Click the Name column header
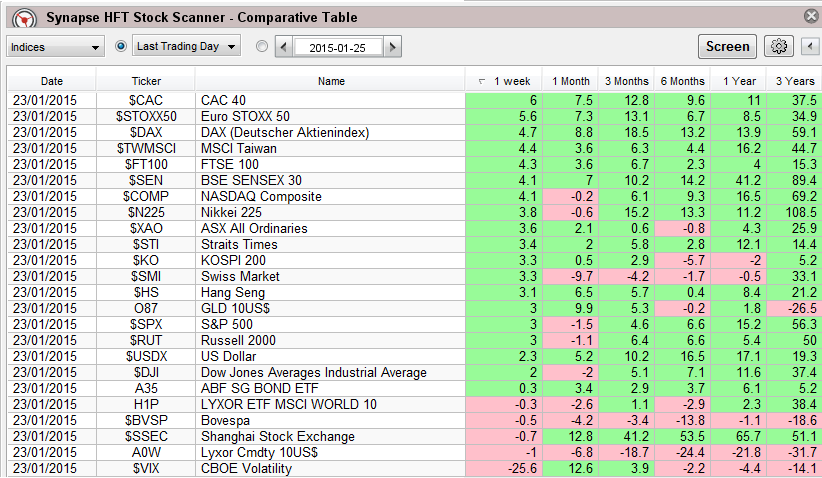The width and height of the screenshot is (822, 478). [330, 81]
